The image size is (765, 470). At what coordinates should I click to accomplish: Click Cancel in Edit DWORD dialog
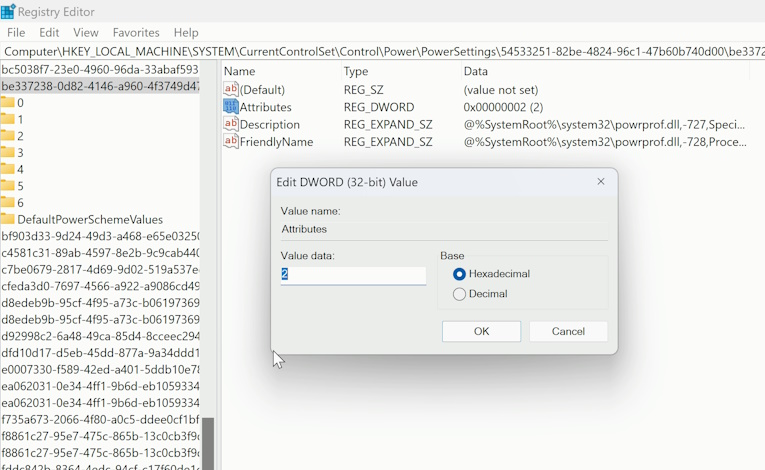tap(568, 331)
